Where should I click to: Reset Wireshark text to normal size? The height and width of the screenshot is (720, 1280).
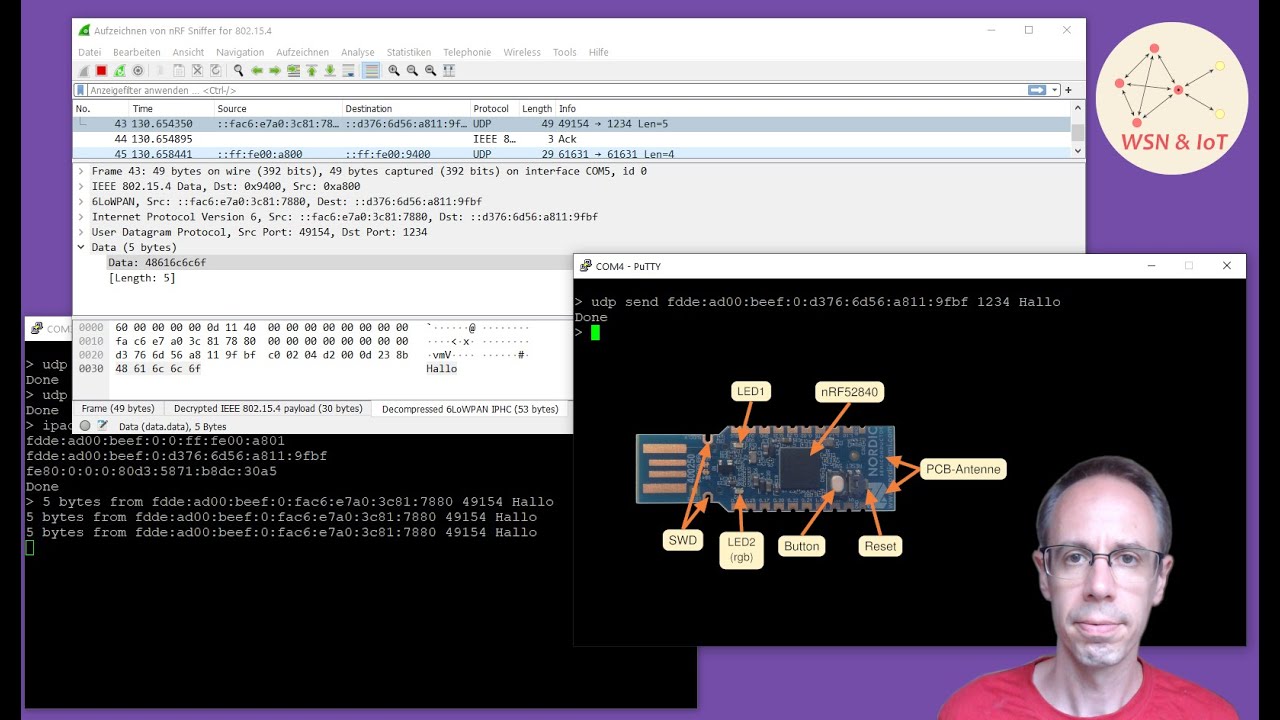(431, 71)
